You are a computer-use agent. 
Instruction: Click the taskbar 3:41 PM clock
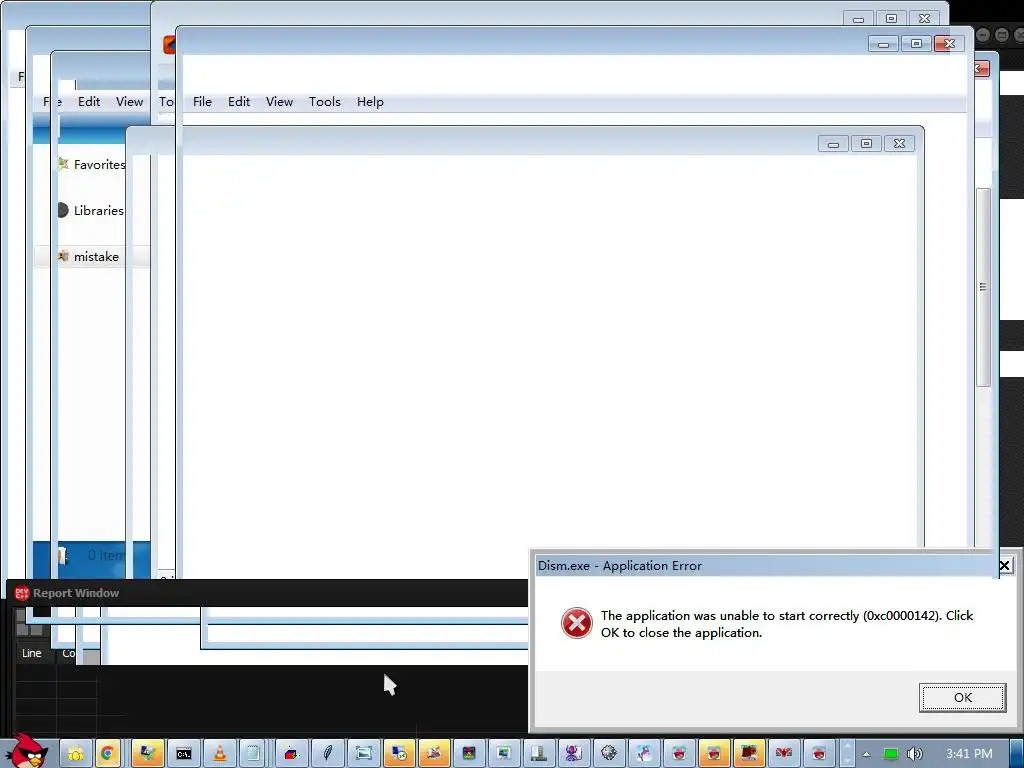(969, 754)
